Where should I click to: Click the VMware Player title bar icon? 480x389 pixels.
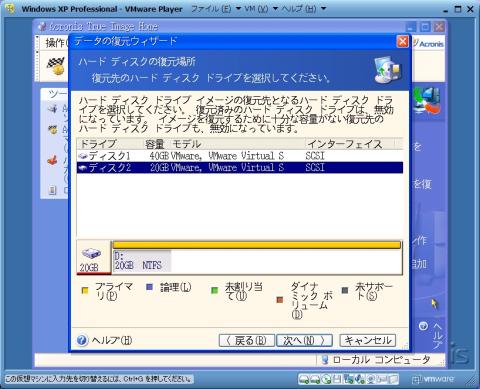click(x=10, y=8)
